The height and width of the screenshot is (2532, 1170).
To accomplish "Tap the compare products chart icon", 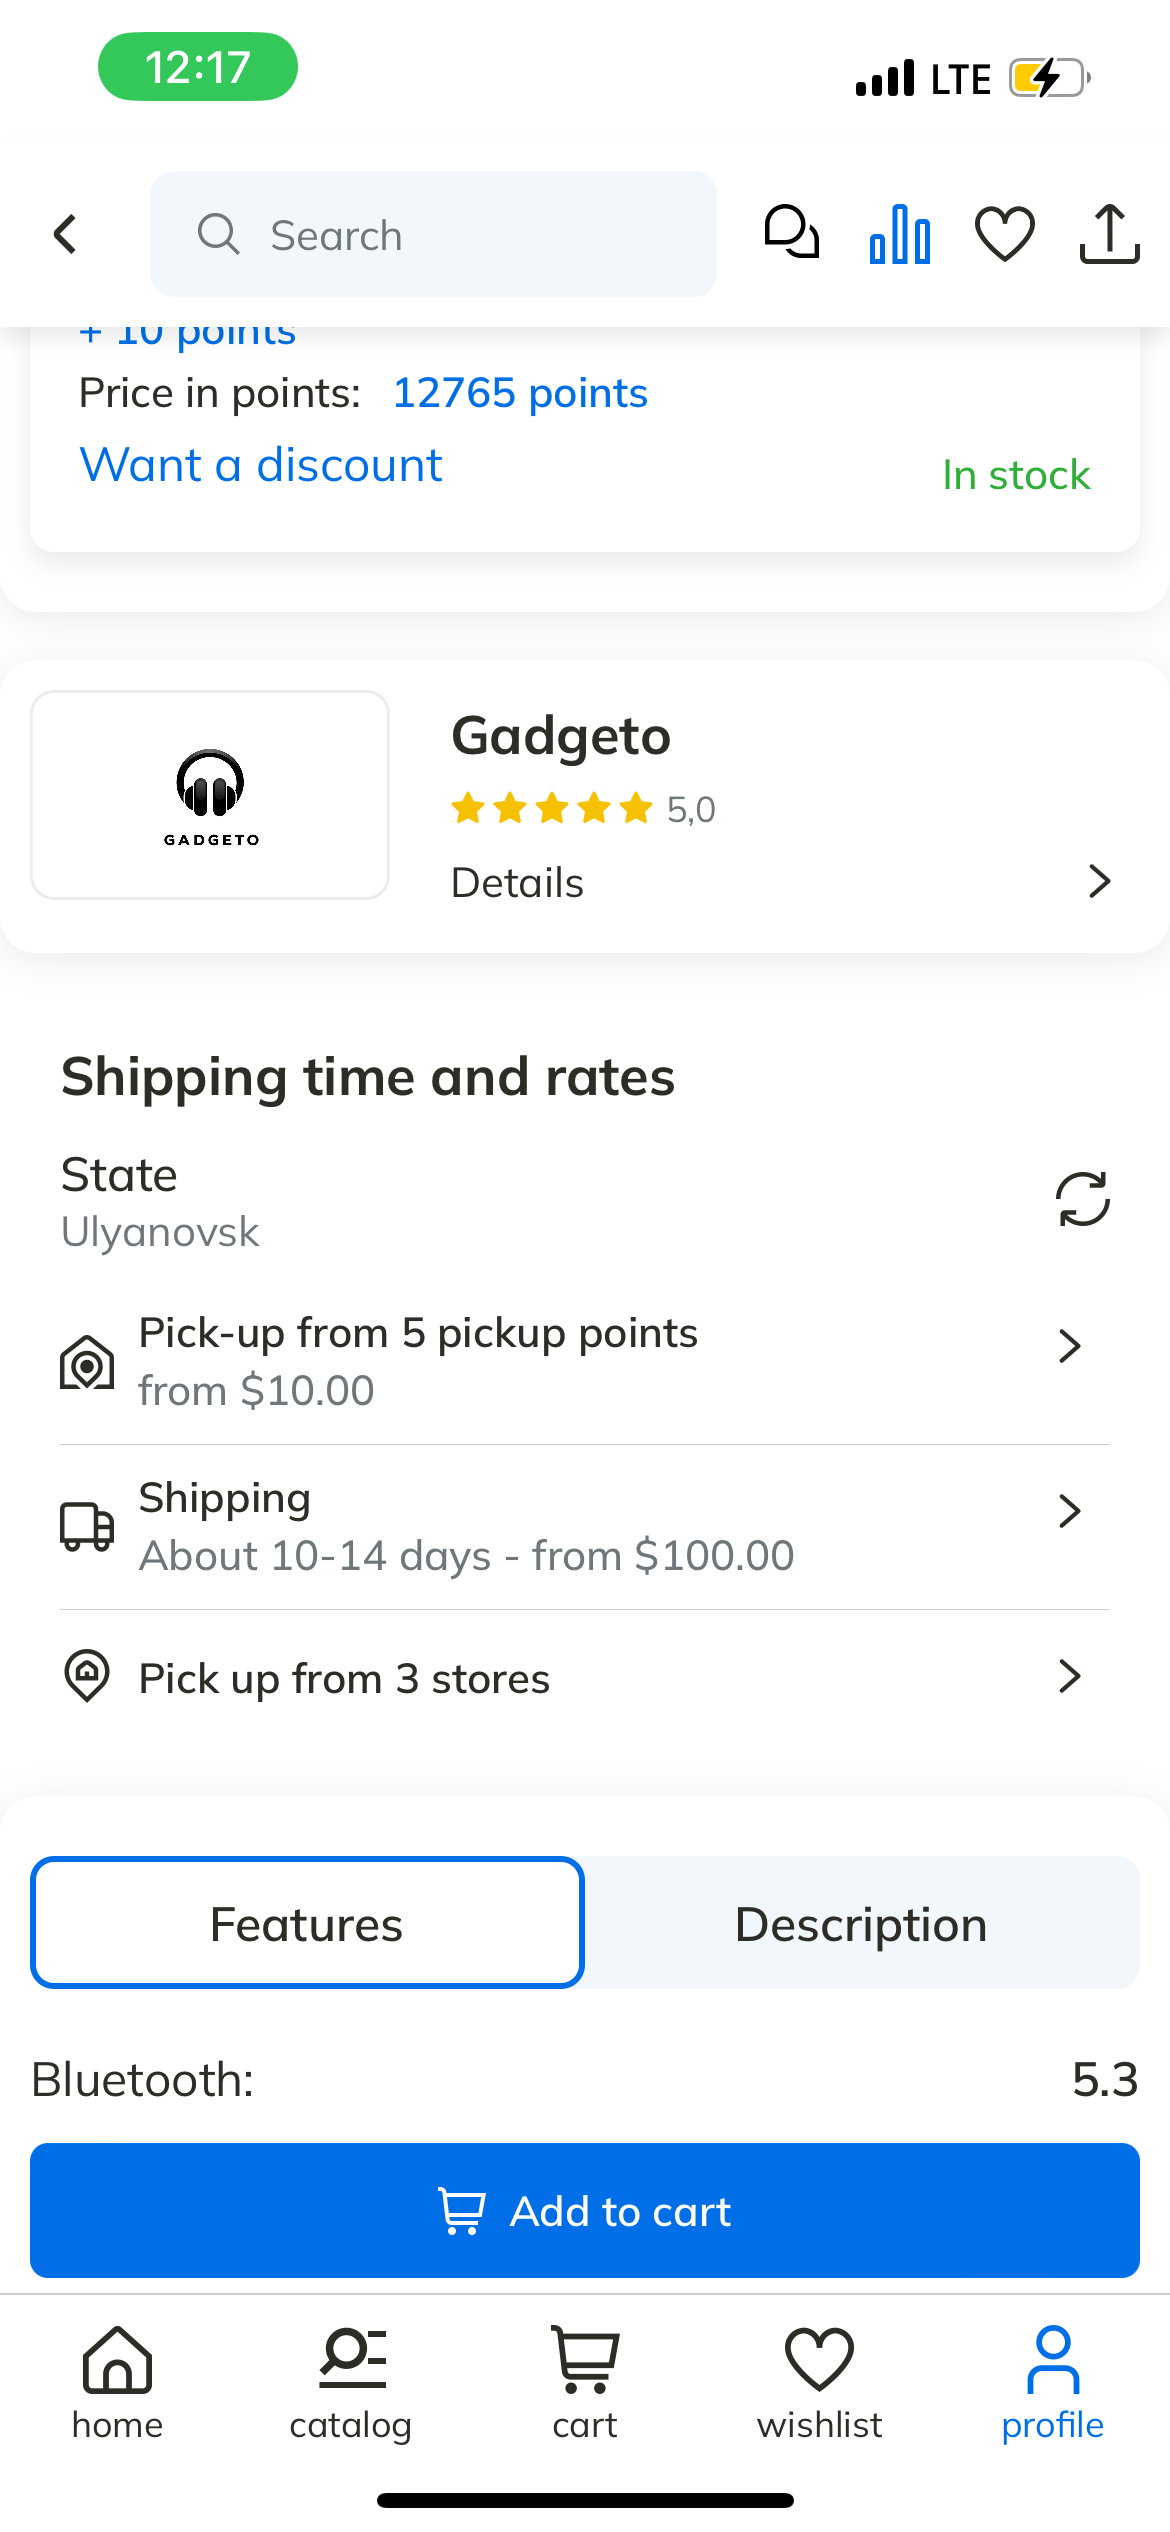I will point(899,235).
